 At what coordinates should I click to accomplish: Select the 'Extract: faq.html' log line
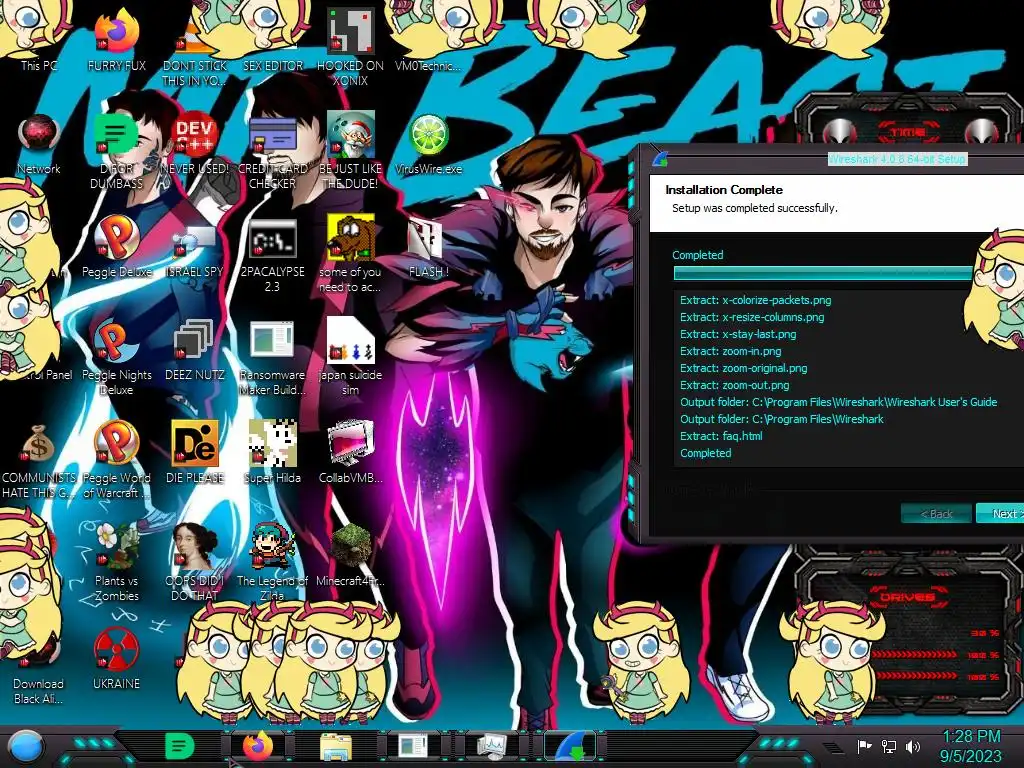(721, 436)
